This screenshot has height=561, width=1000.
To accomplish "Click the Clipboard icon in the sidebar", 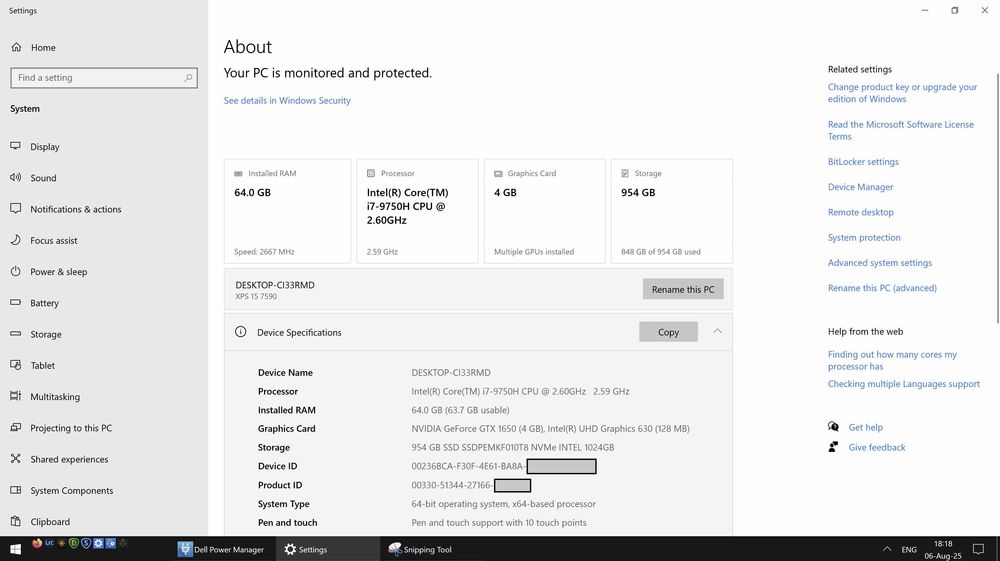I will tap(15, 521).
